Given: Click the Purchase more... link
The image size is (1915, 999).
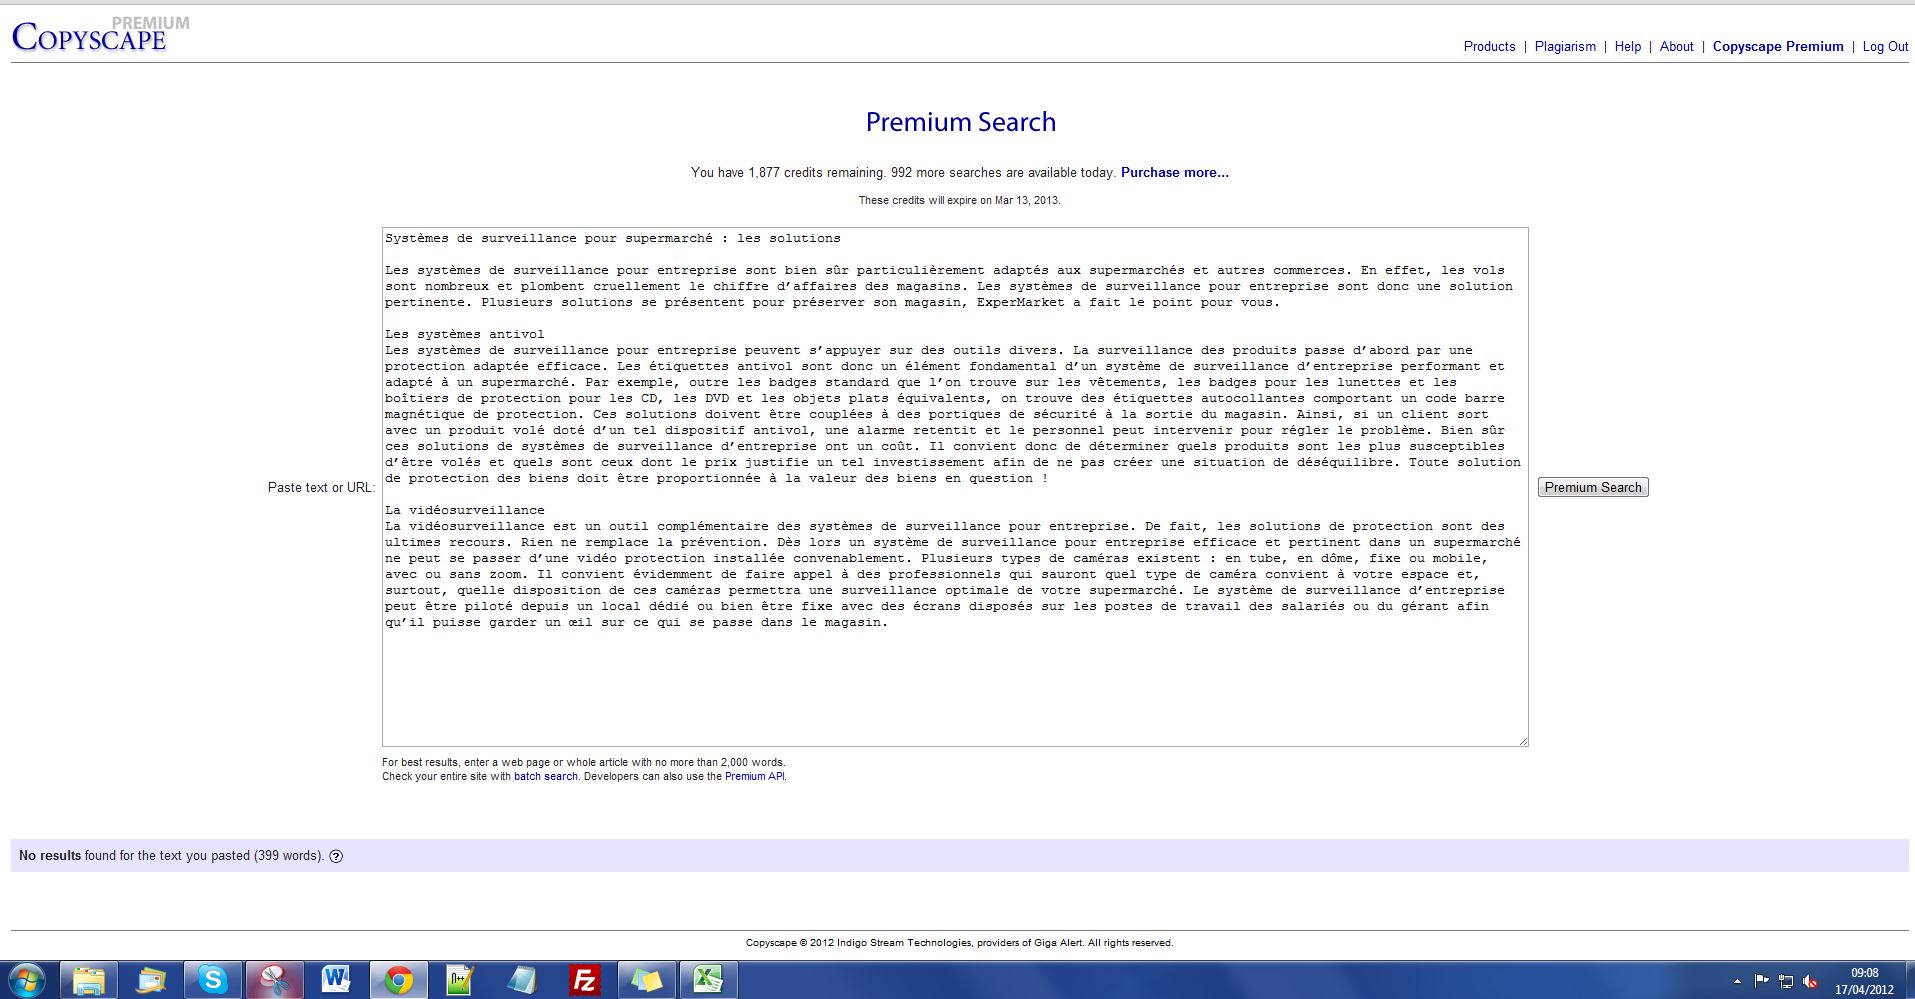Looking at the screenshot, I should pos(1174,172).
